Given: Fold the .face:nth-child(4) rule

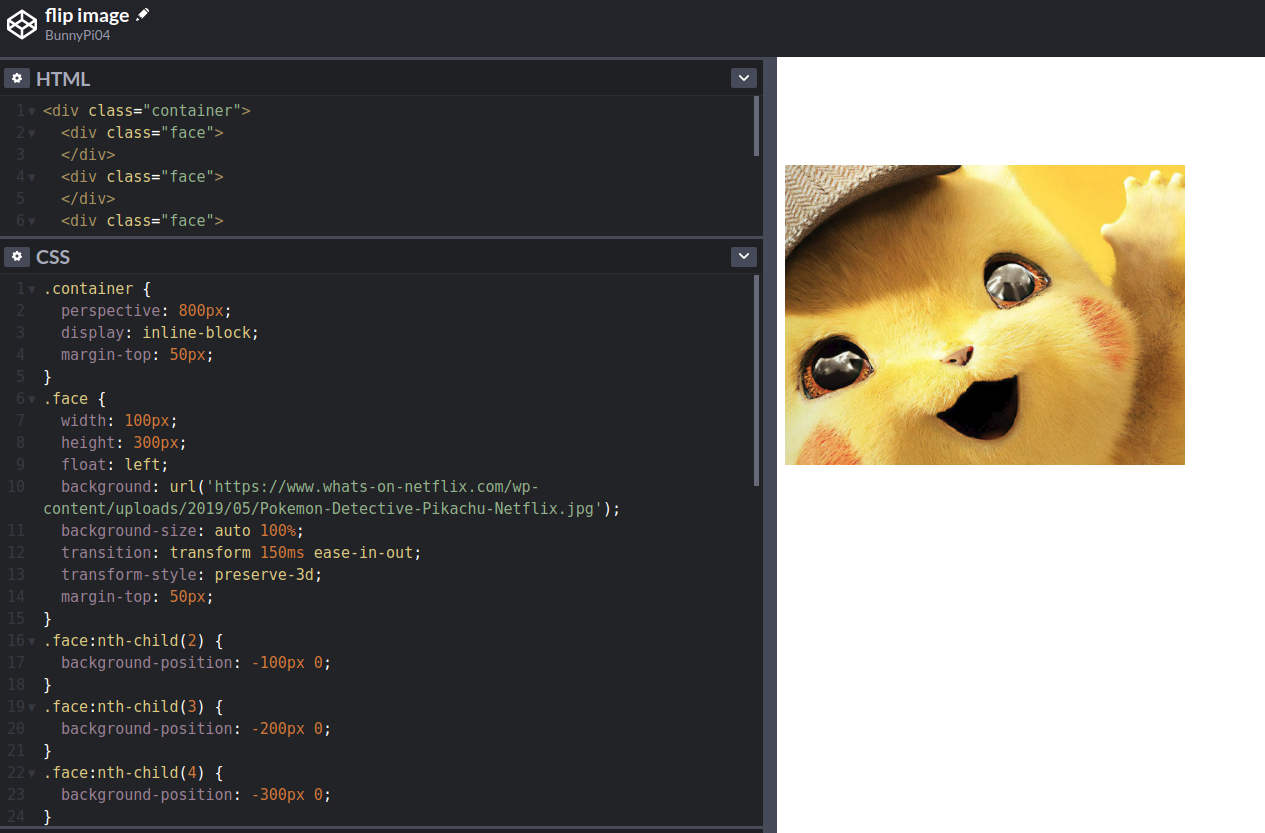Looking at the screenshot, I should (32, 773).
